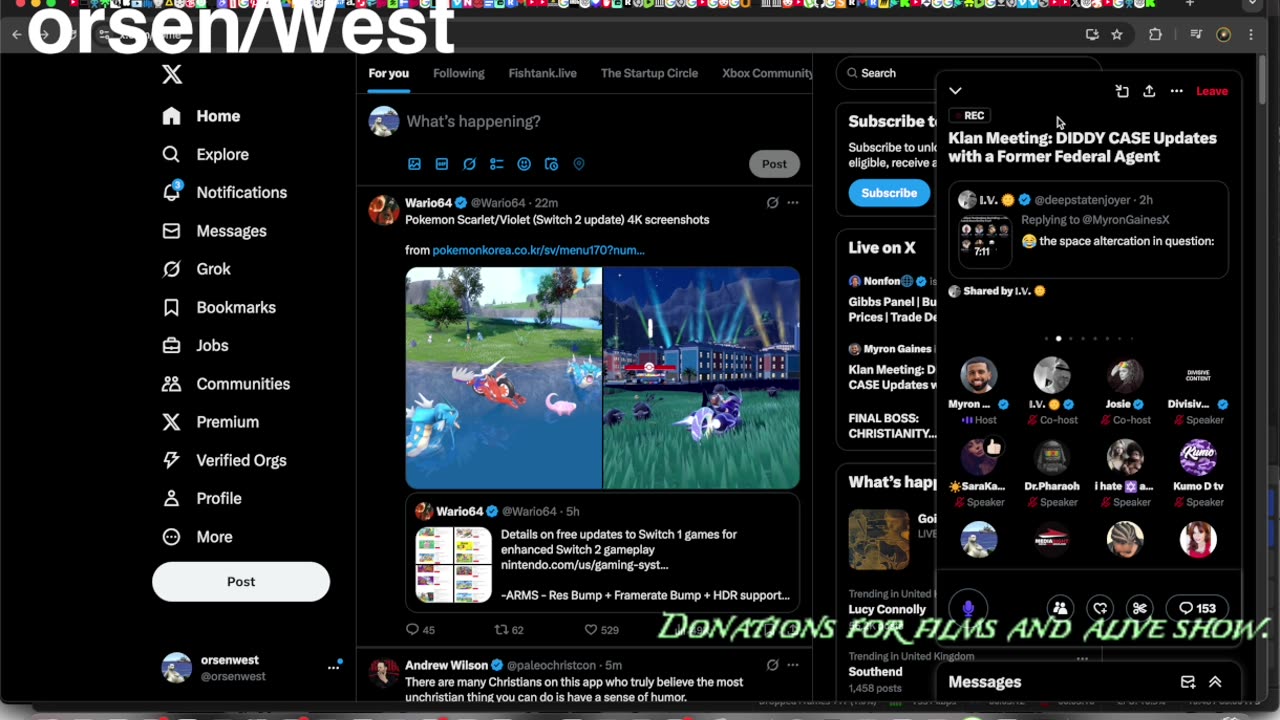
Task: Open more options on Wario64 post
Action: pos(793,203)
